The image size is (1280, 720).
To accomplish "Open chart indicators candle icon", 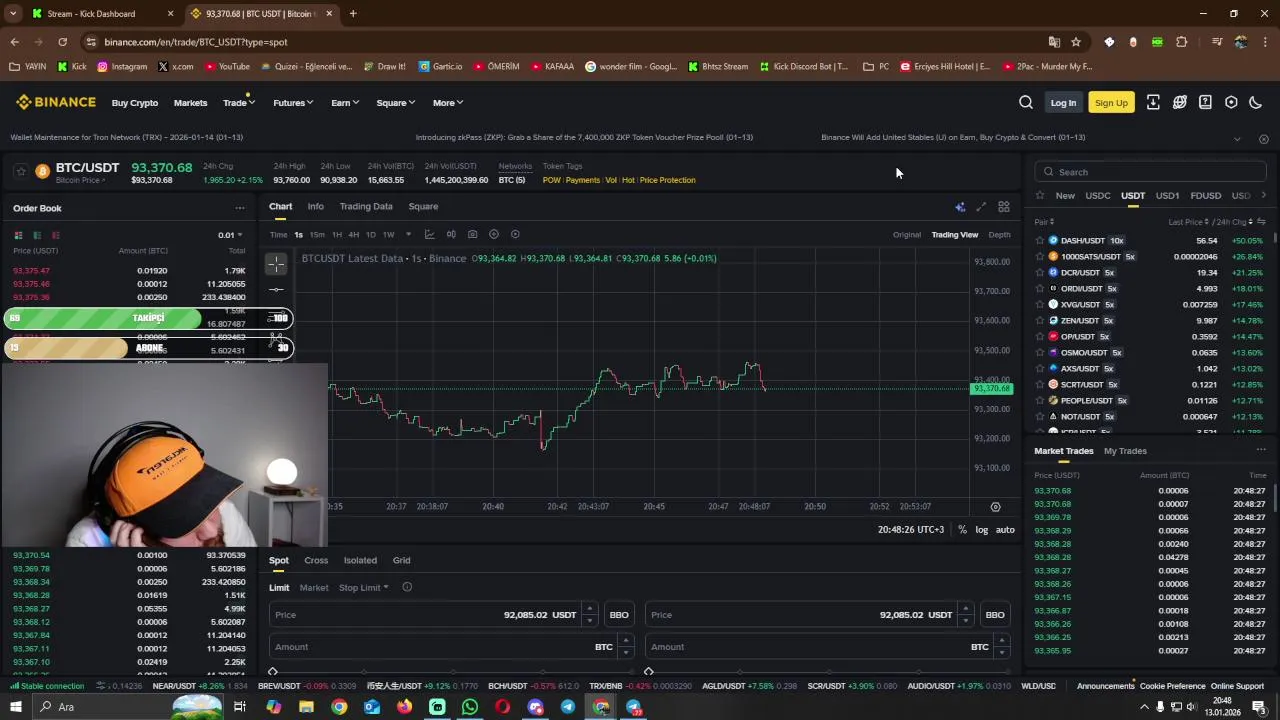I will point(451,234).
